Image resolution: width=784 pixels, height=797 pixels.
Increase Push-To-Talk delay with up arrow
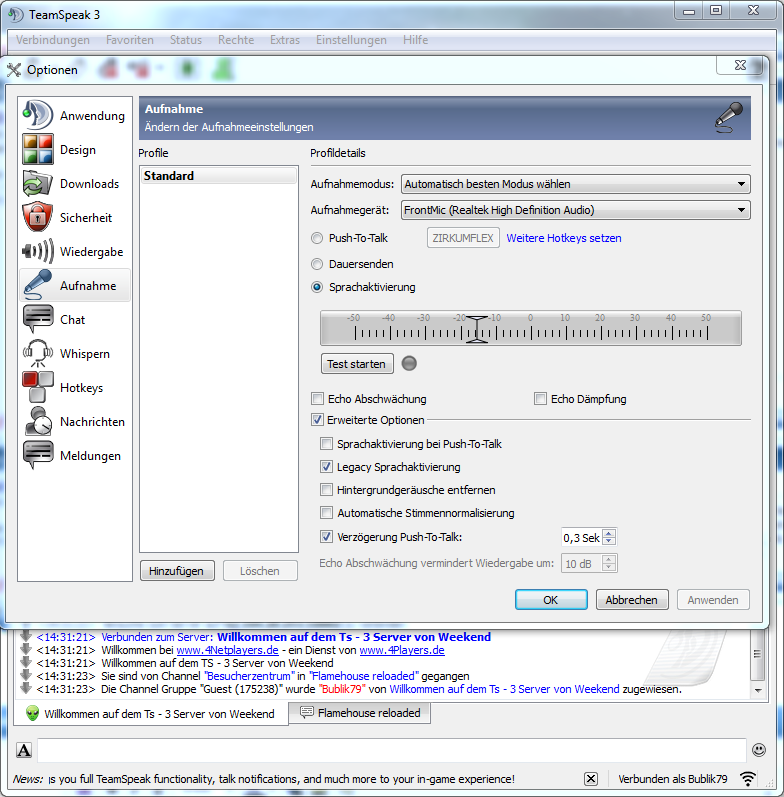click(609, 533)
